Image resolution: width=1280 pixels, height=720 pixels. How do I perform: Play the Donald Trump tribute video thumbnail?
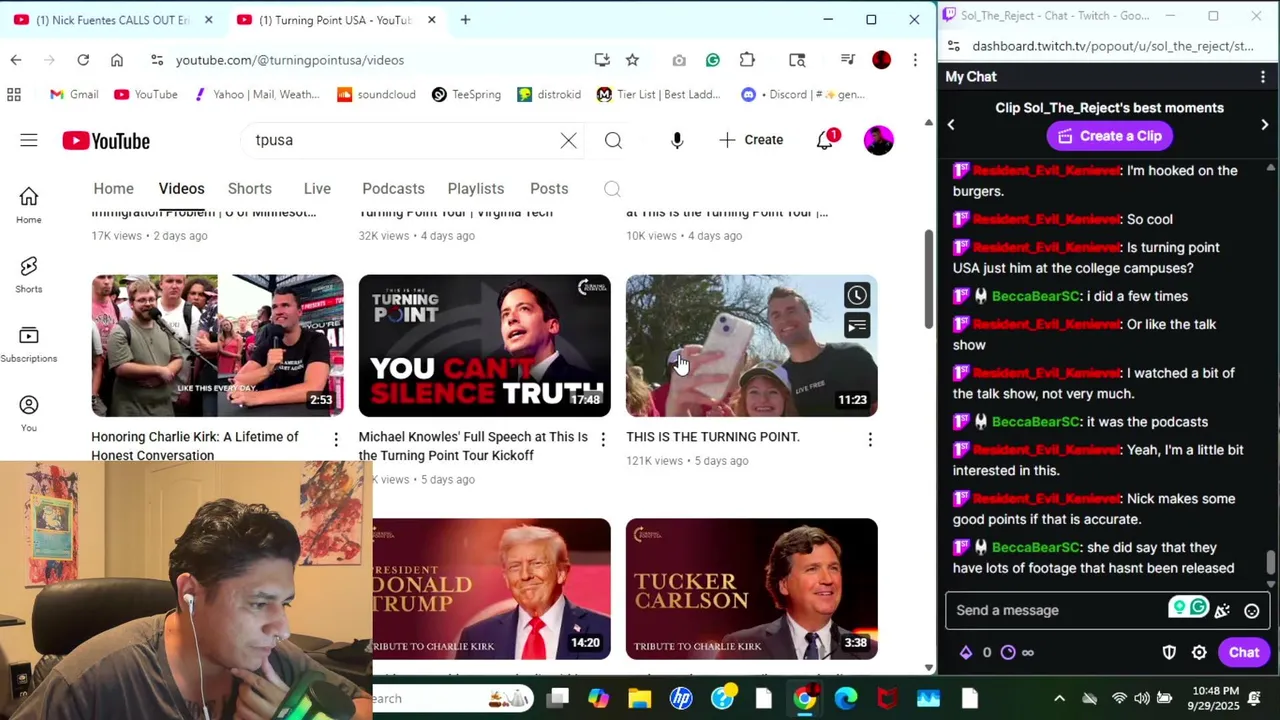click(x=491, y=589)
